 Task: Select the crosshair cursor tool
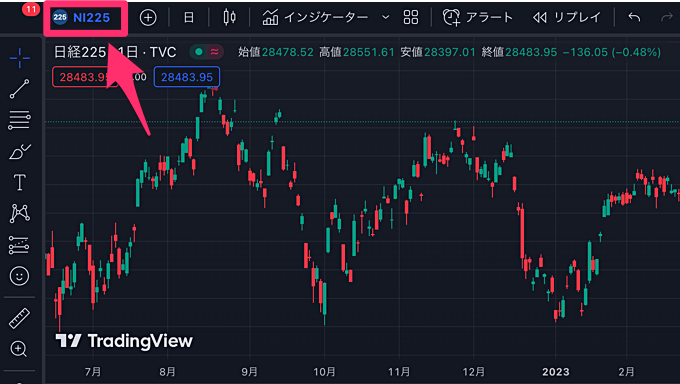[x=20, y=58]
